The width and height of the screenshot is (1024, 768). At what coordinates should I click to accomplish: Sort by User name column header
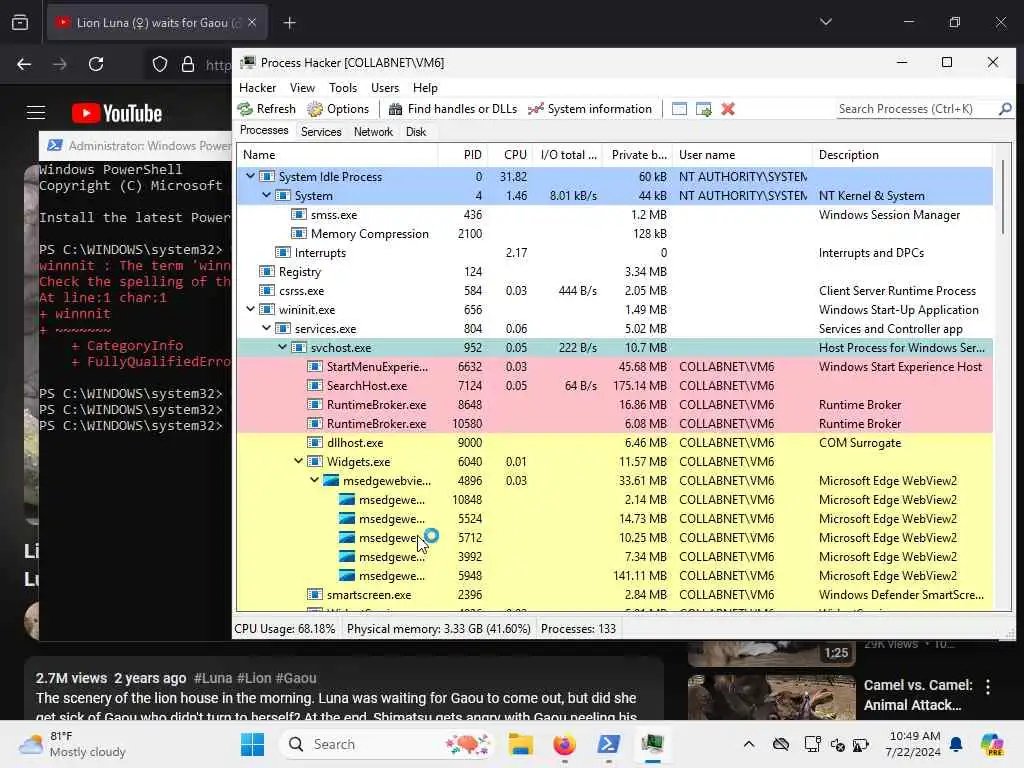(743, 155)
